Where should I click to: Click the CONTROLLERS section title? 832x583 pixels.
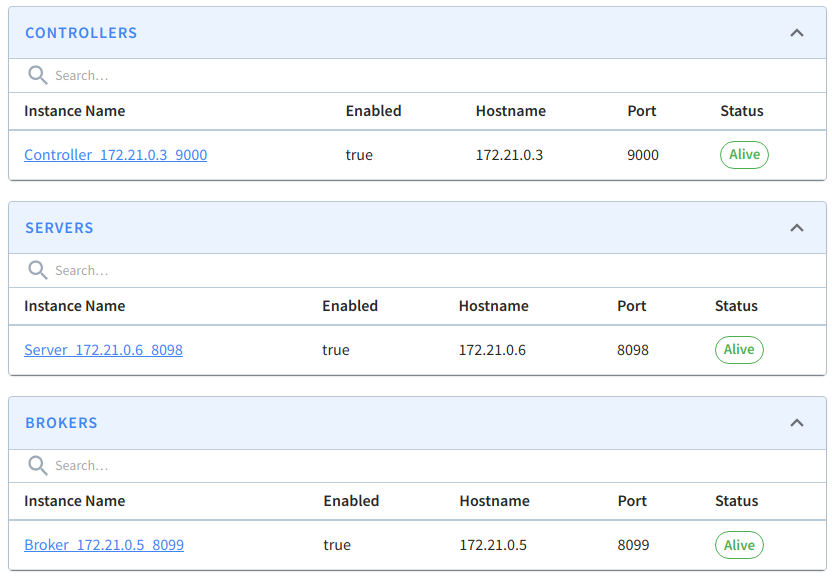click(81, 33)
